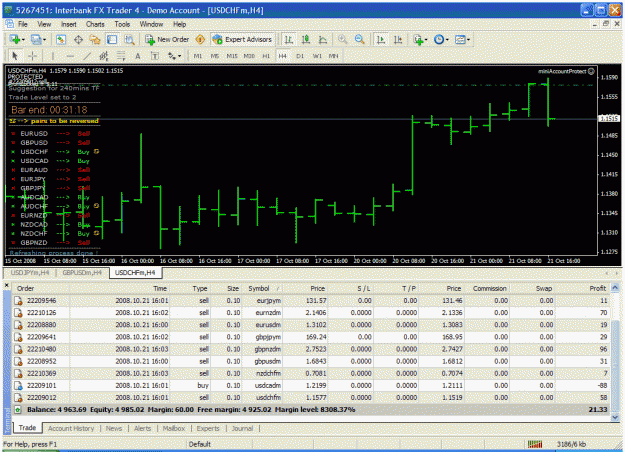
Task: Switch to the GBPUSDm,H4 chart tab
Action: pos(82,273)
